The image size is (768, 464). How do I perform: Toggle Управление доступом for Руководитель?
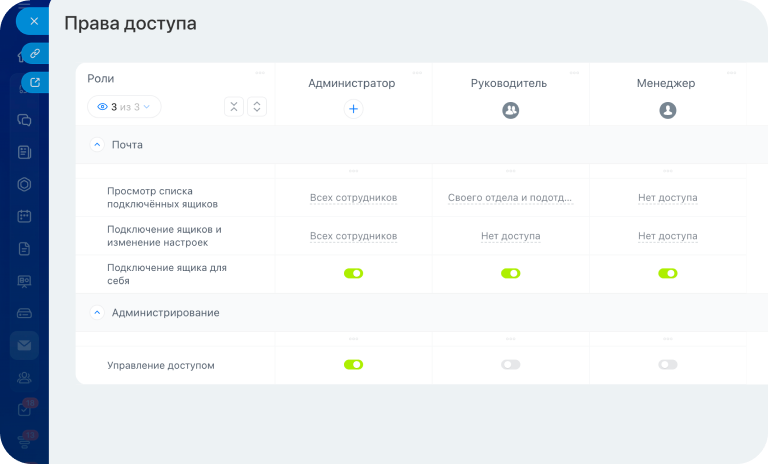510,365
